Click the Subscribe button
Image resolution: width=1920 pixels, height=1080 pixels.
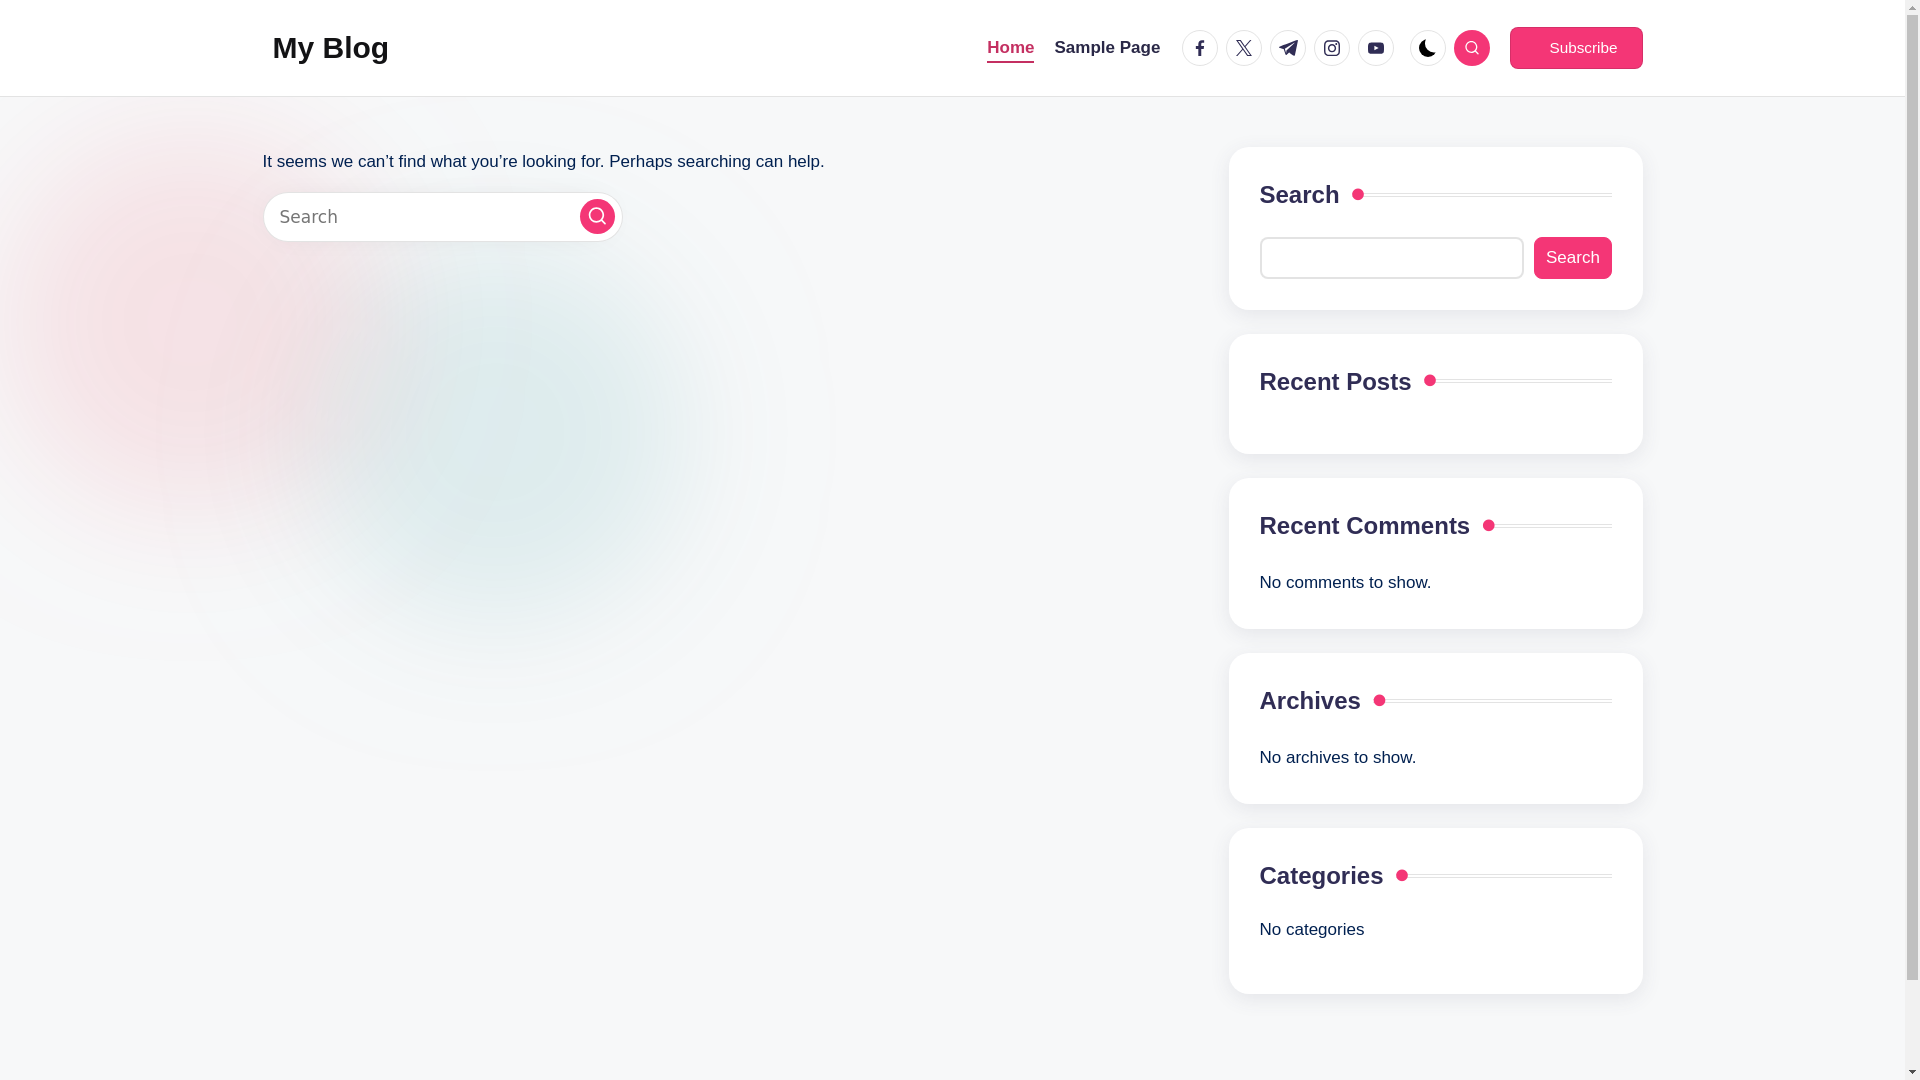[1576, 48]
